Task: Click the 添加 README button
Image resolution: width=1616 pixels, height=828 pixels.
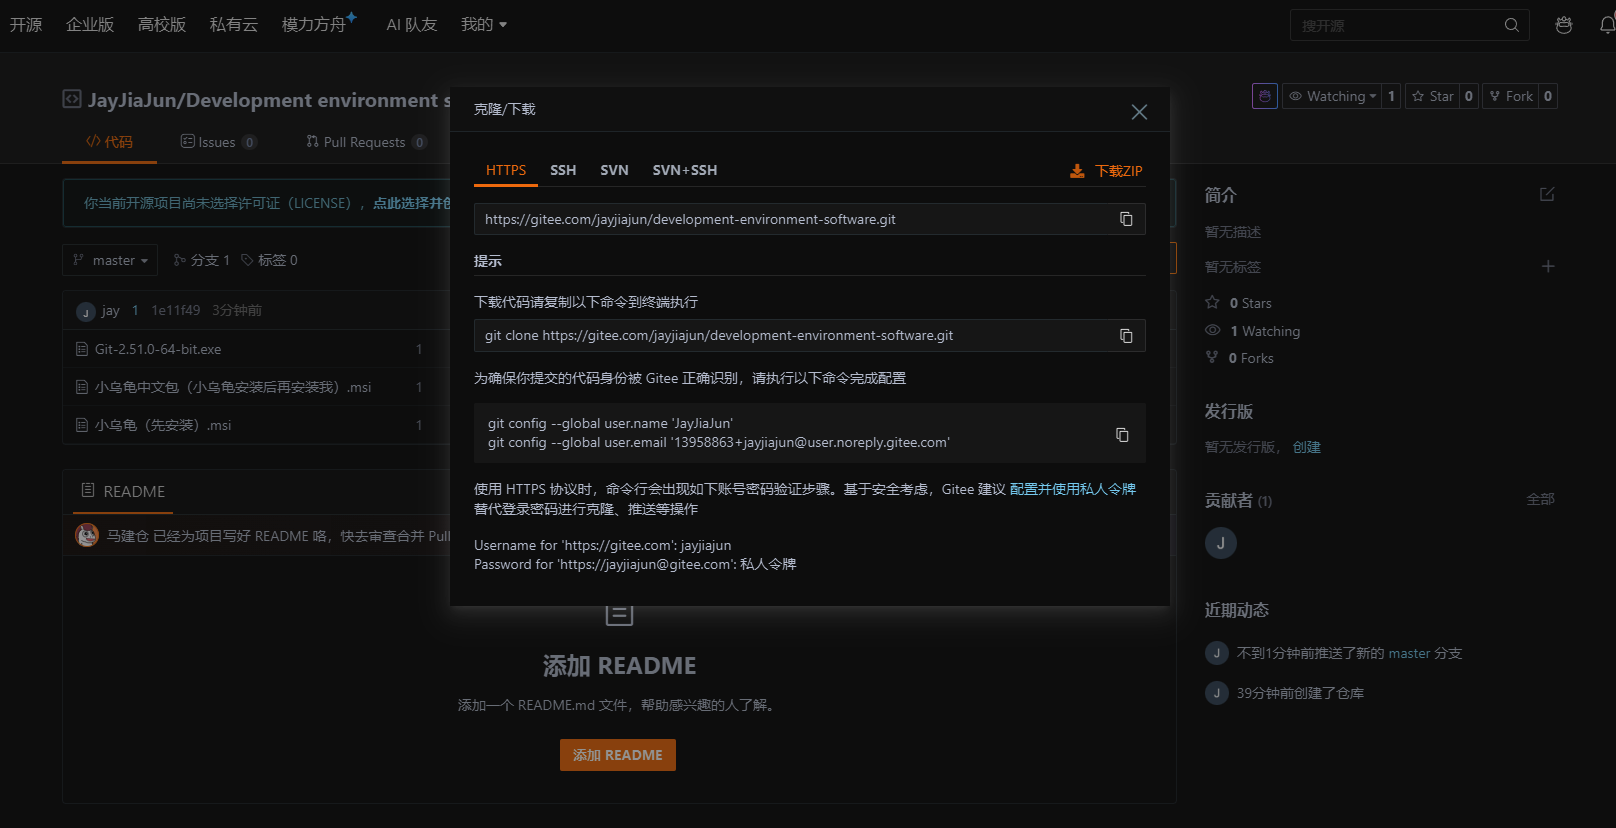Action: pyautogui.click(x=618, y=755)
